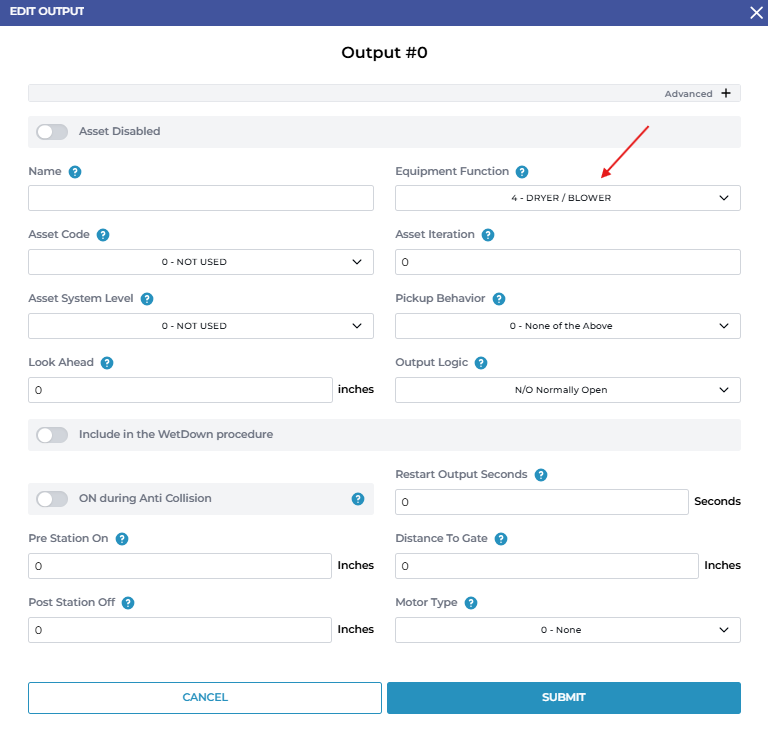Viewport: 768px width, 754px height.
Task: Open Equipment Function dropdown
Action: [x=567, y=198]
